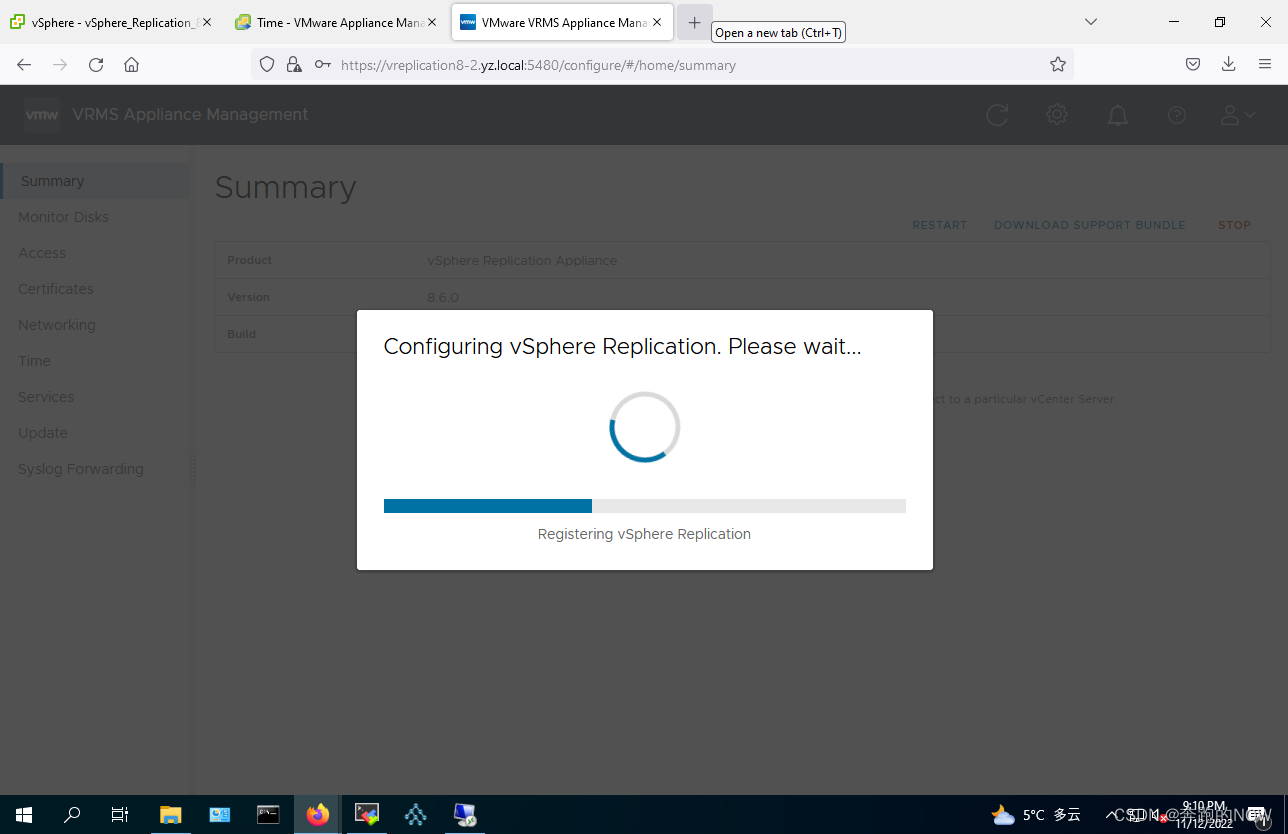Open the Windows Start menu
The height and width of the screenshot is (834, 1288).
coord(24,814)
